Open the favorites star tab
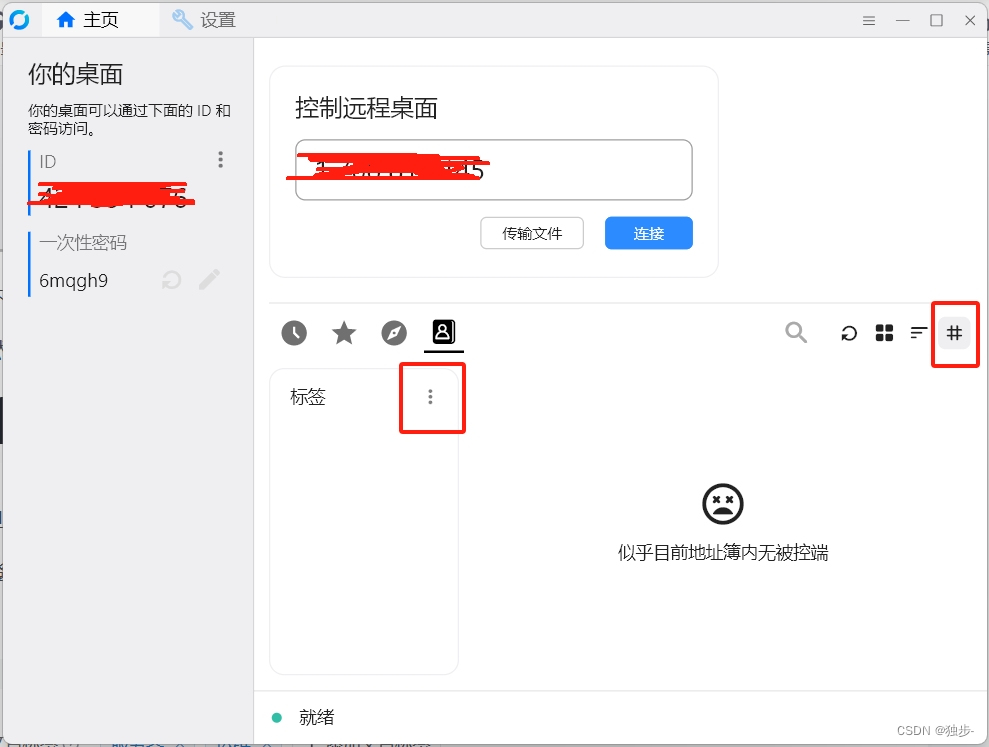The height and width of the screenshot is (747, 989). pyautogui.click(x=344, y=332)
